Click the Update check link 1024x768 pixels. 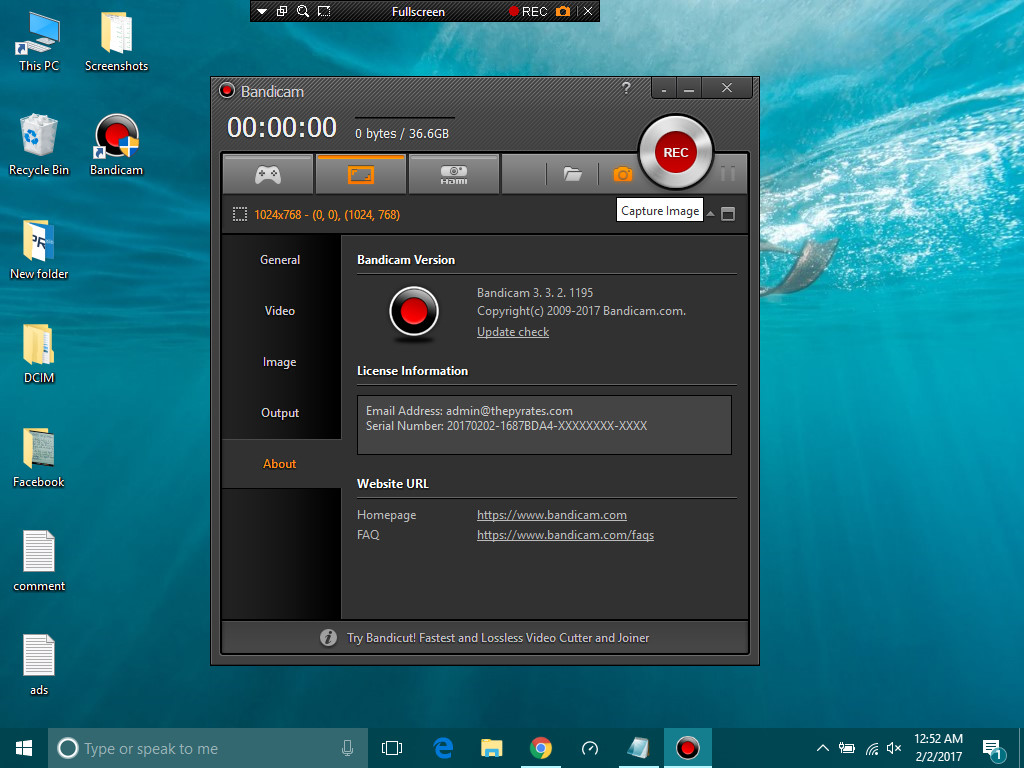pyautogui.click(x=513, y=332)
